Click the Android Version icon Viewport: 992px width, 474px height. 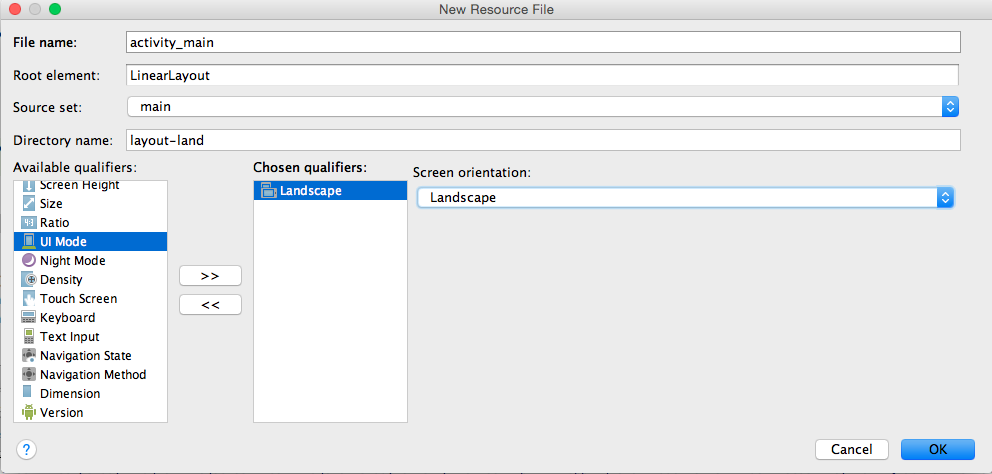click(x=28, y=412)
